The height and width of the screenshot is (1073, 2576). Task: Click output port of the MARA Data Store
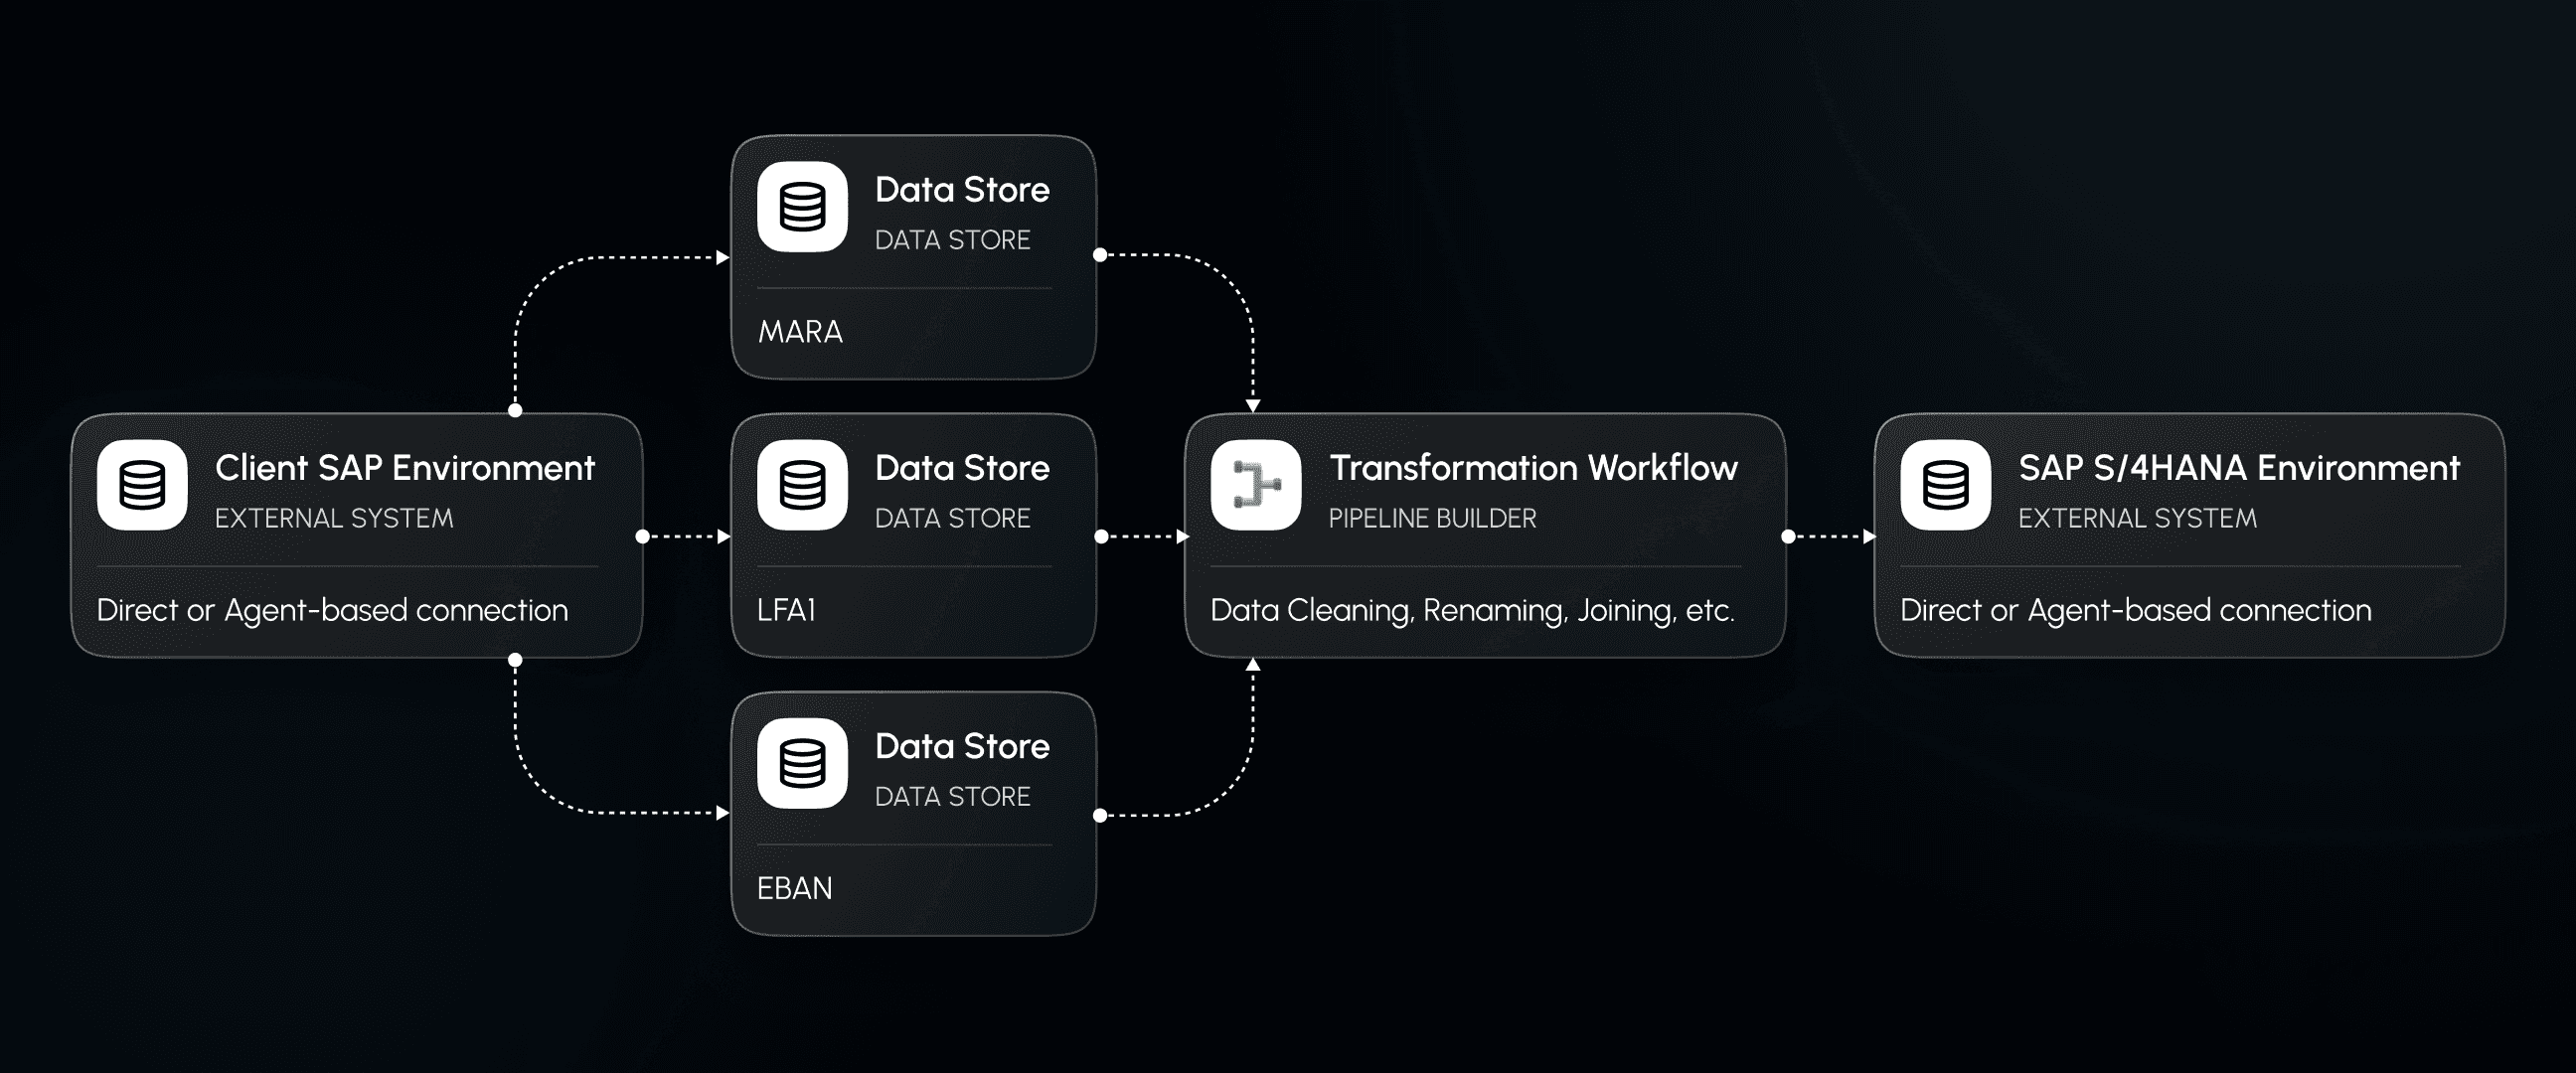pos(1100,255)
